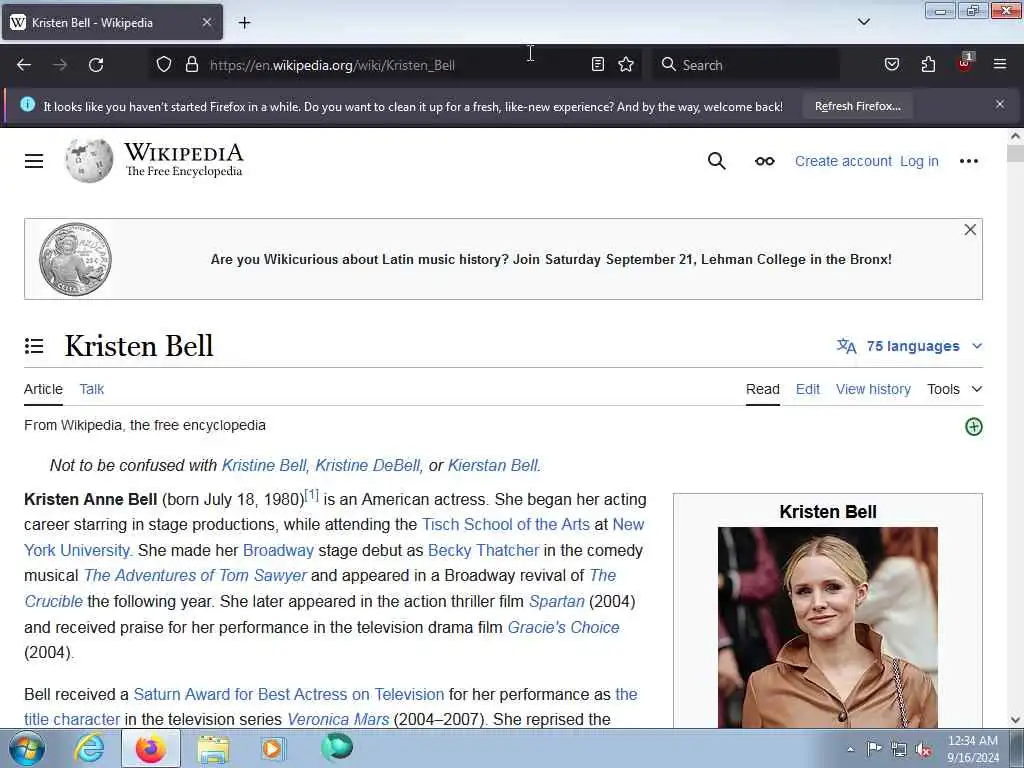Image resolution: width=1024 pixels, height=768 pixels.
Task: Open the green round taskbar app icon
Action: point(337,748)
